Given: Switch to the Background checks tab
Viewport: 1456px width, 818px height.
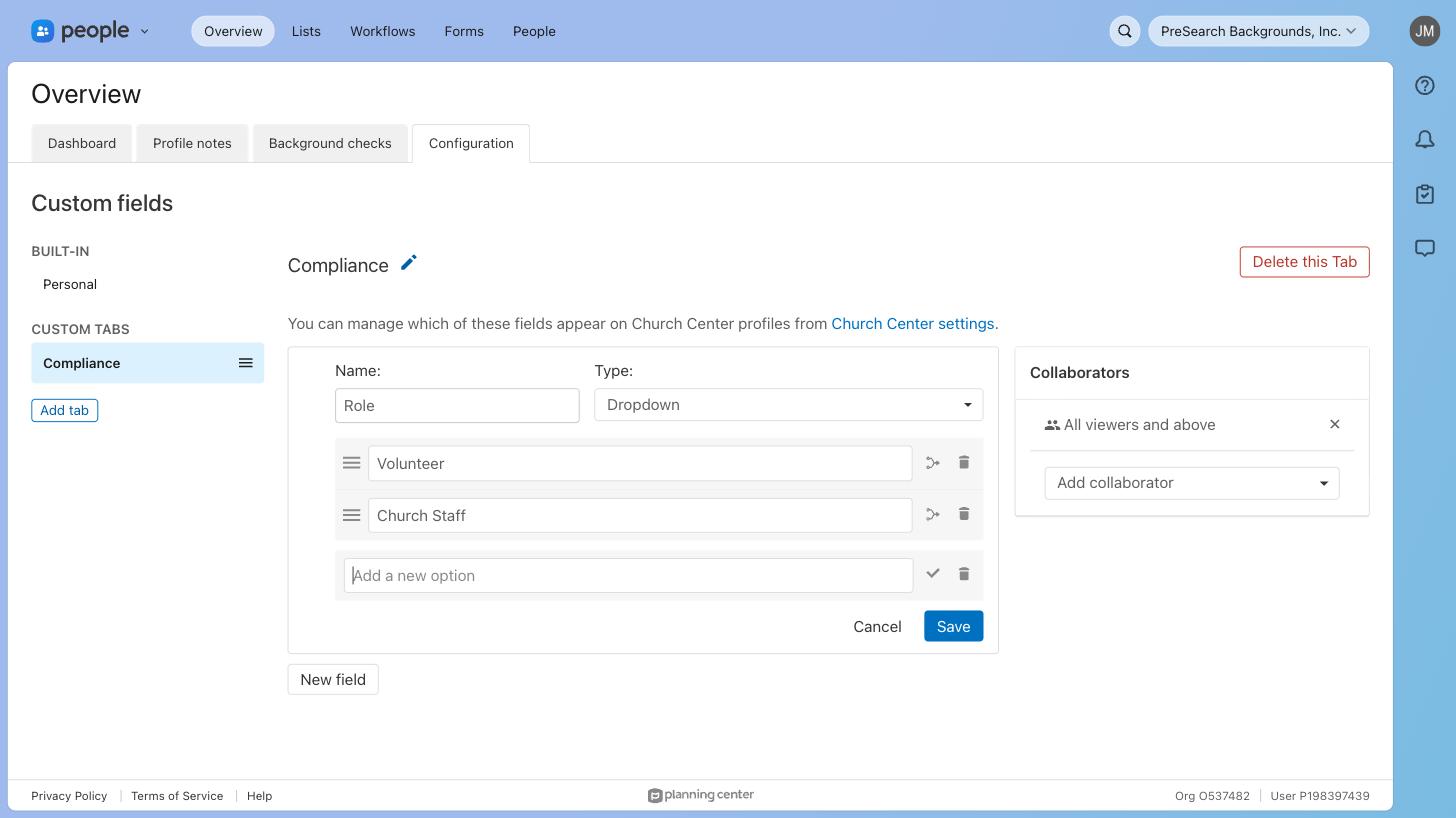Looking at the screenshot, I should pyautogui.click(x=330, y=143).
